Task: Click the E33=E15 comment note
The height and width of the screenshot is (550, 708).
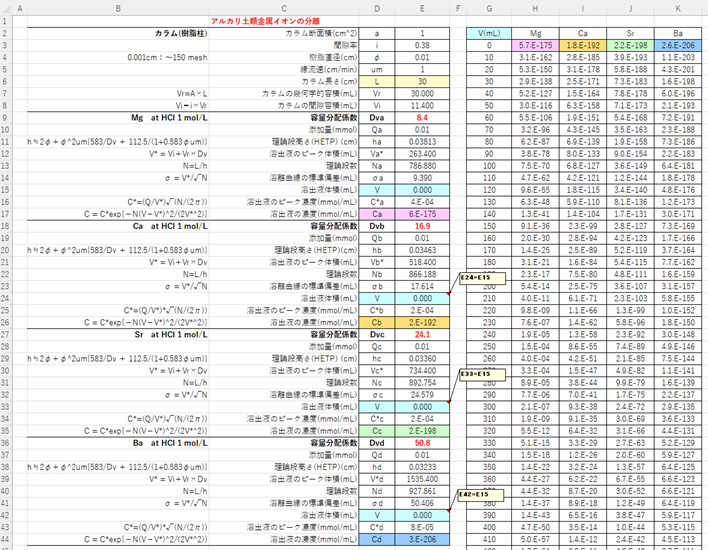Action: pos(482,375)
